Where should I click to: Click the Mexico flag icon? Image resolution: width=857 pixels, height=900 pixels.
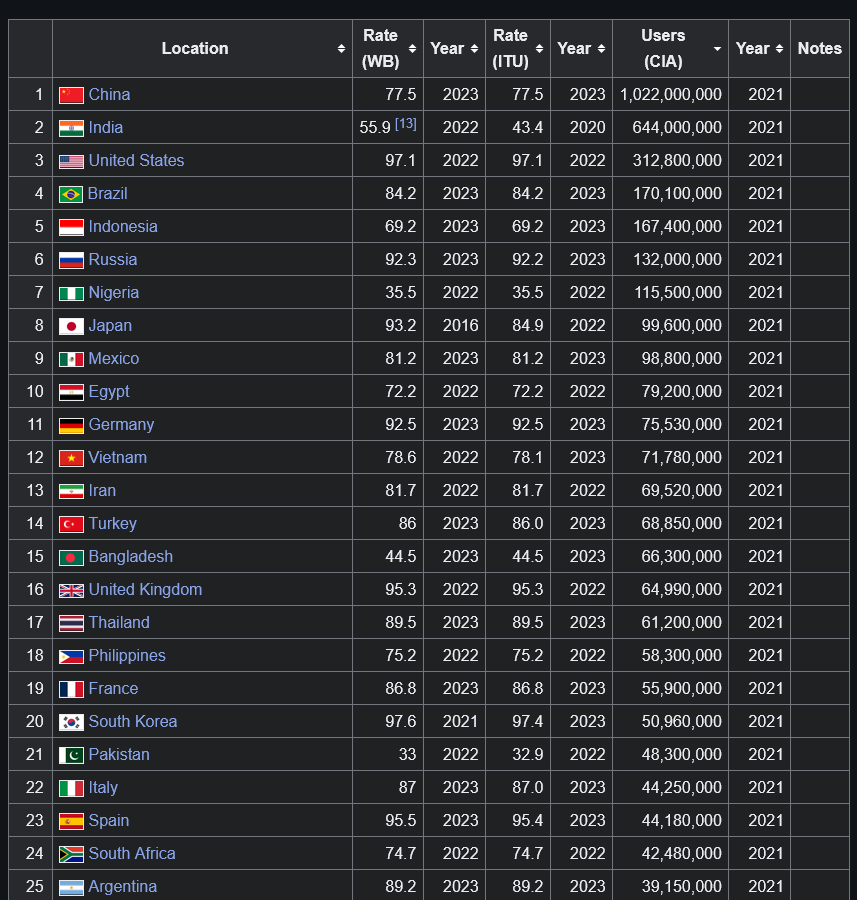tap(71, 360)
